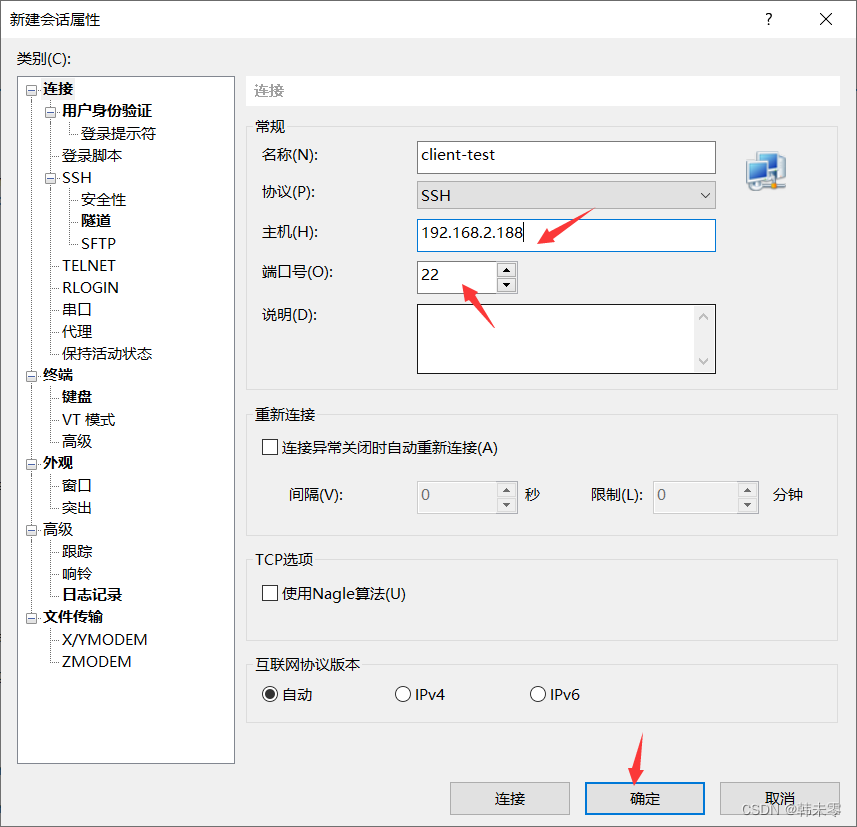This screenshot has width=857, height=827.
Task: Select VT 模式 in the tree
Action: [89, 420]
